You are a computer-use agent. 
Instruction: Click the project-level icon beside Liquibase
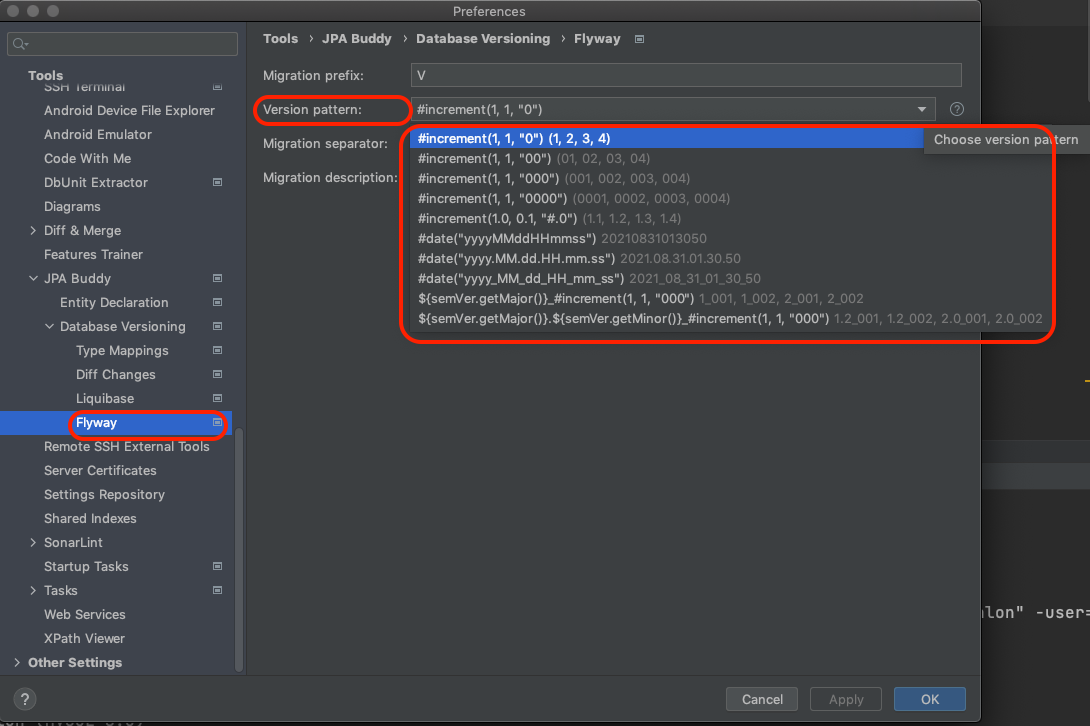tap(218, 398)
